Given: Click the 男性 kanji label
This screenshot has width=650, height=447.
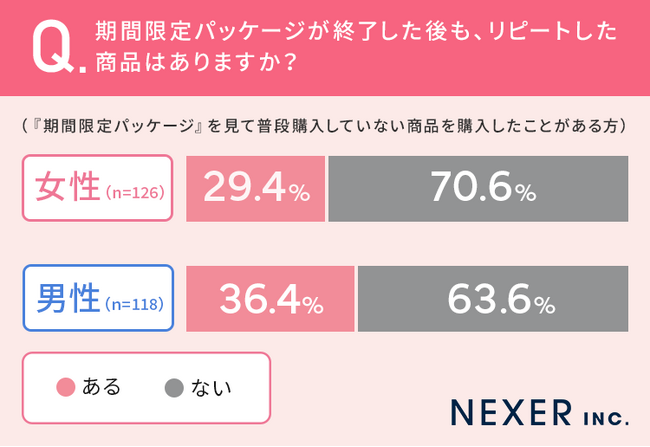Looking at the screenshot, I should (x=67, y=298).
